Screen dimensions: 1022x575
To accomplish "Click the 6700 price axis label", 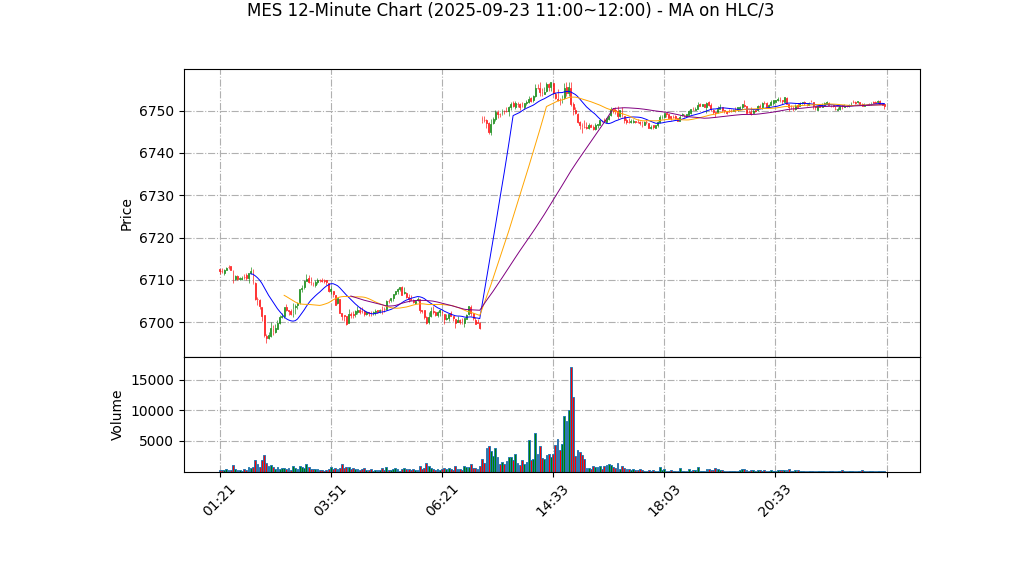I will tap(156, 323).
